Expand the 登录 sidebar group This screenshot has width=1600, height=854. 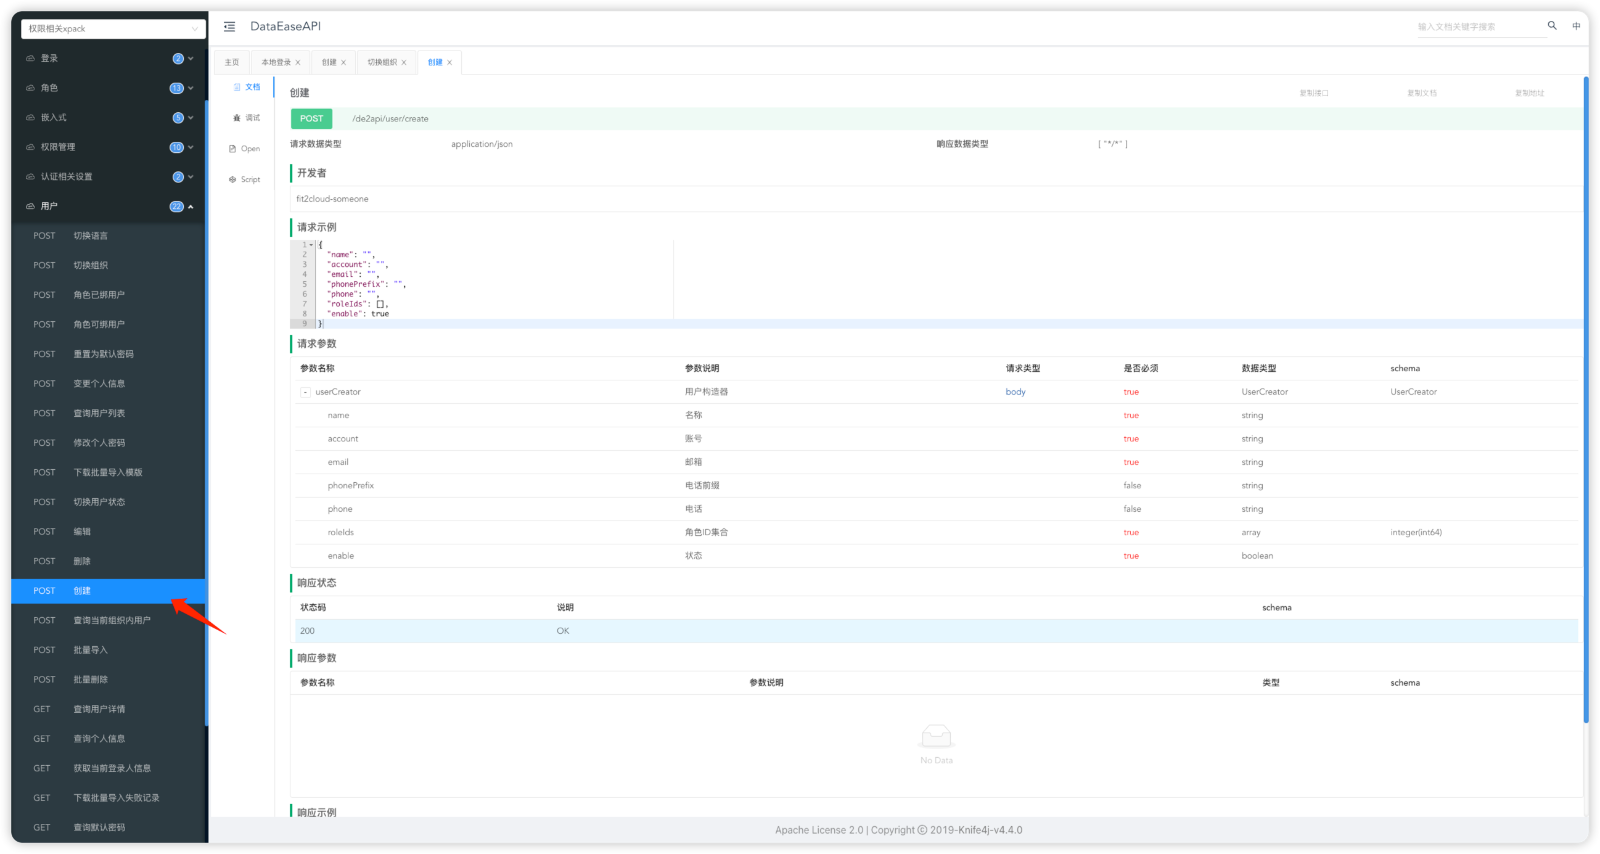(x=108, y=58)
